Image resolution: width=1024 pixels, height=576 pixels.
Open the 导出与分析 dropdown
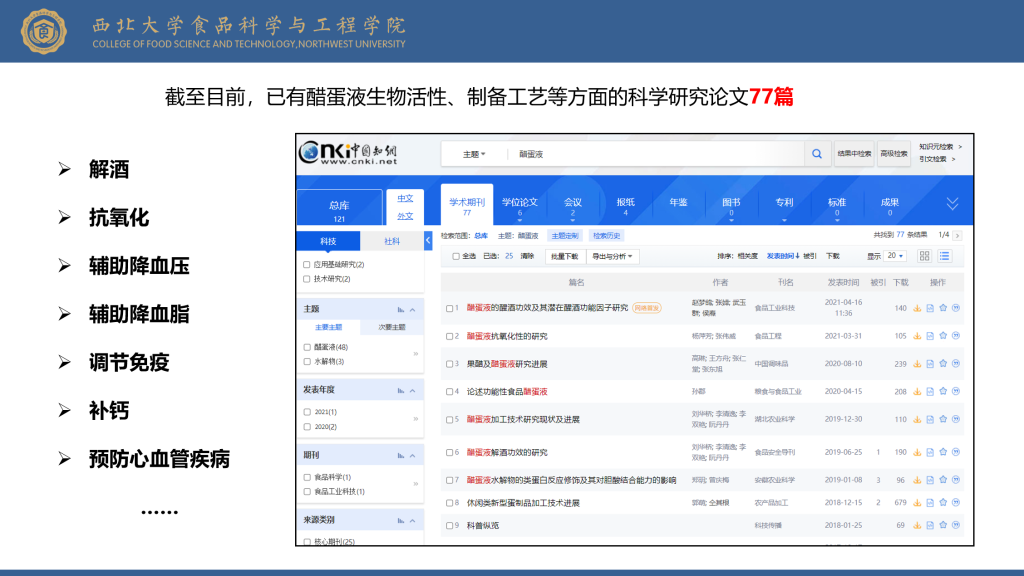[x=614, y=256]
